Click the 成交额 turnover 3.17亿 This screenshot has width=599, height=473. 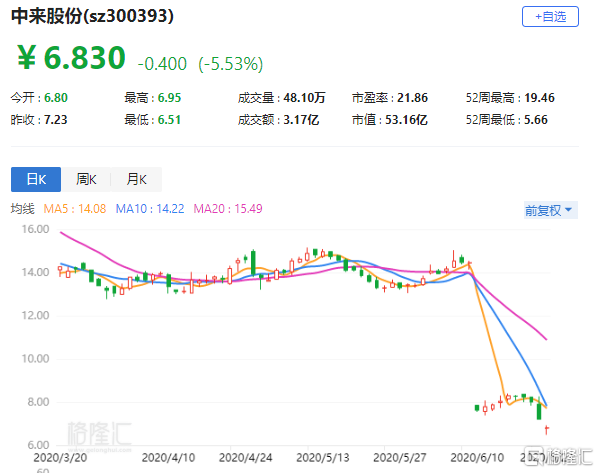click(x=301, y=120)
